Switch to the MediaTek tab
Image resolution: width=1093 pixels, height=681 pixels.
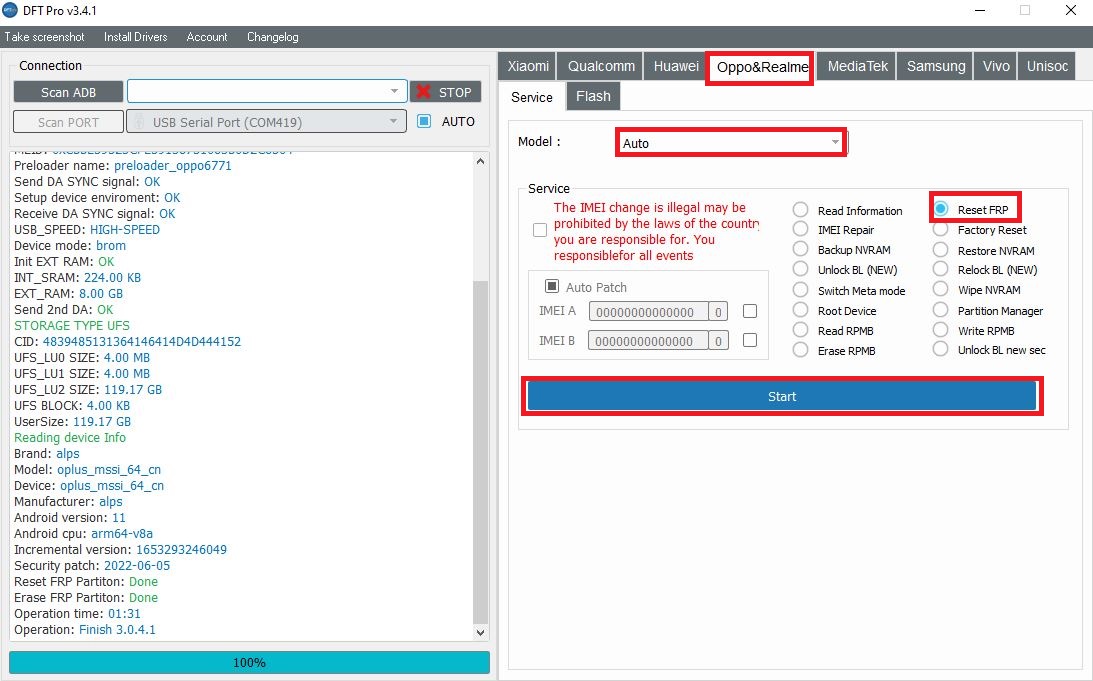(x=857, y=66)
